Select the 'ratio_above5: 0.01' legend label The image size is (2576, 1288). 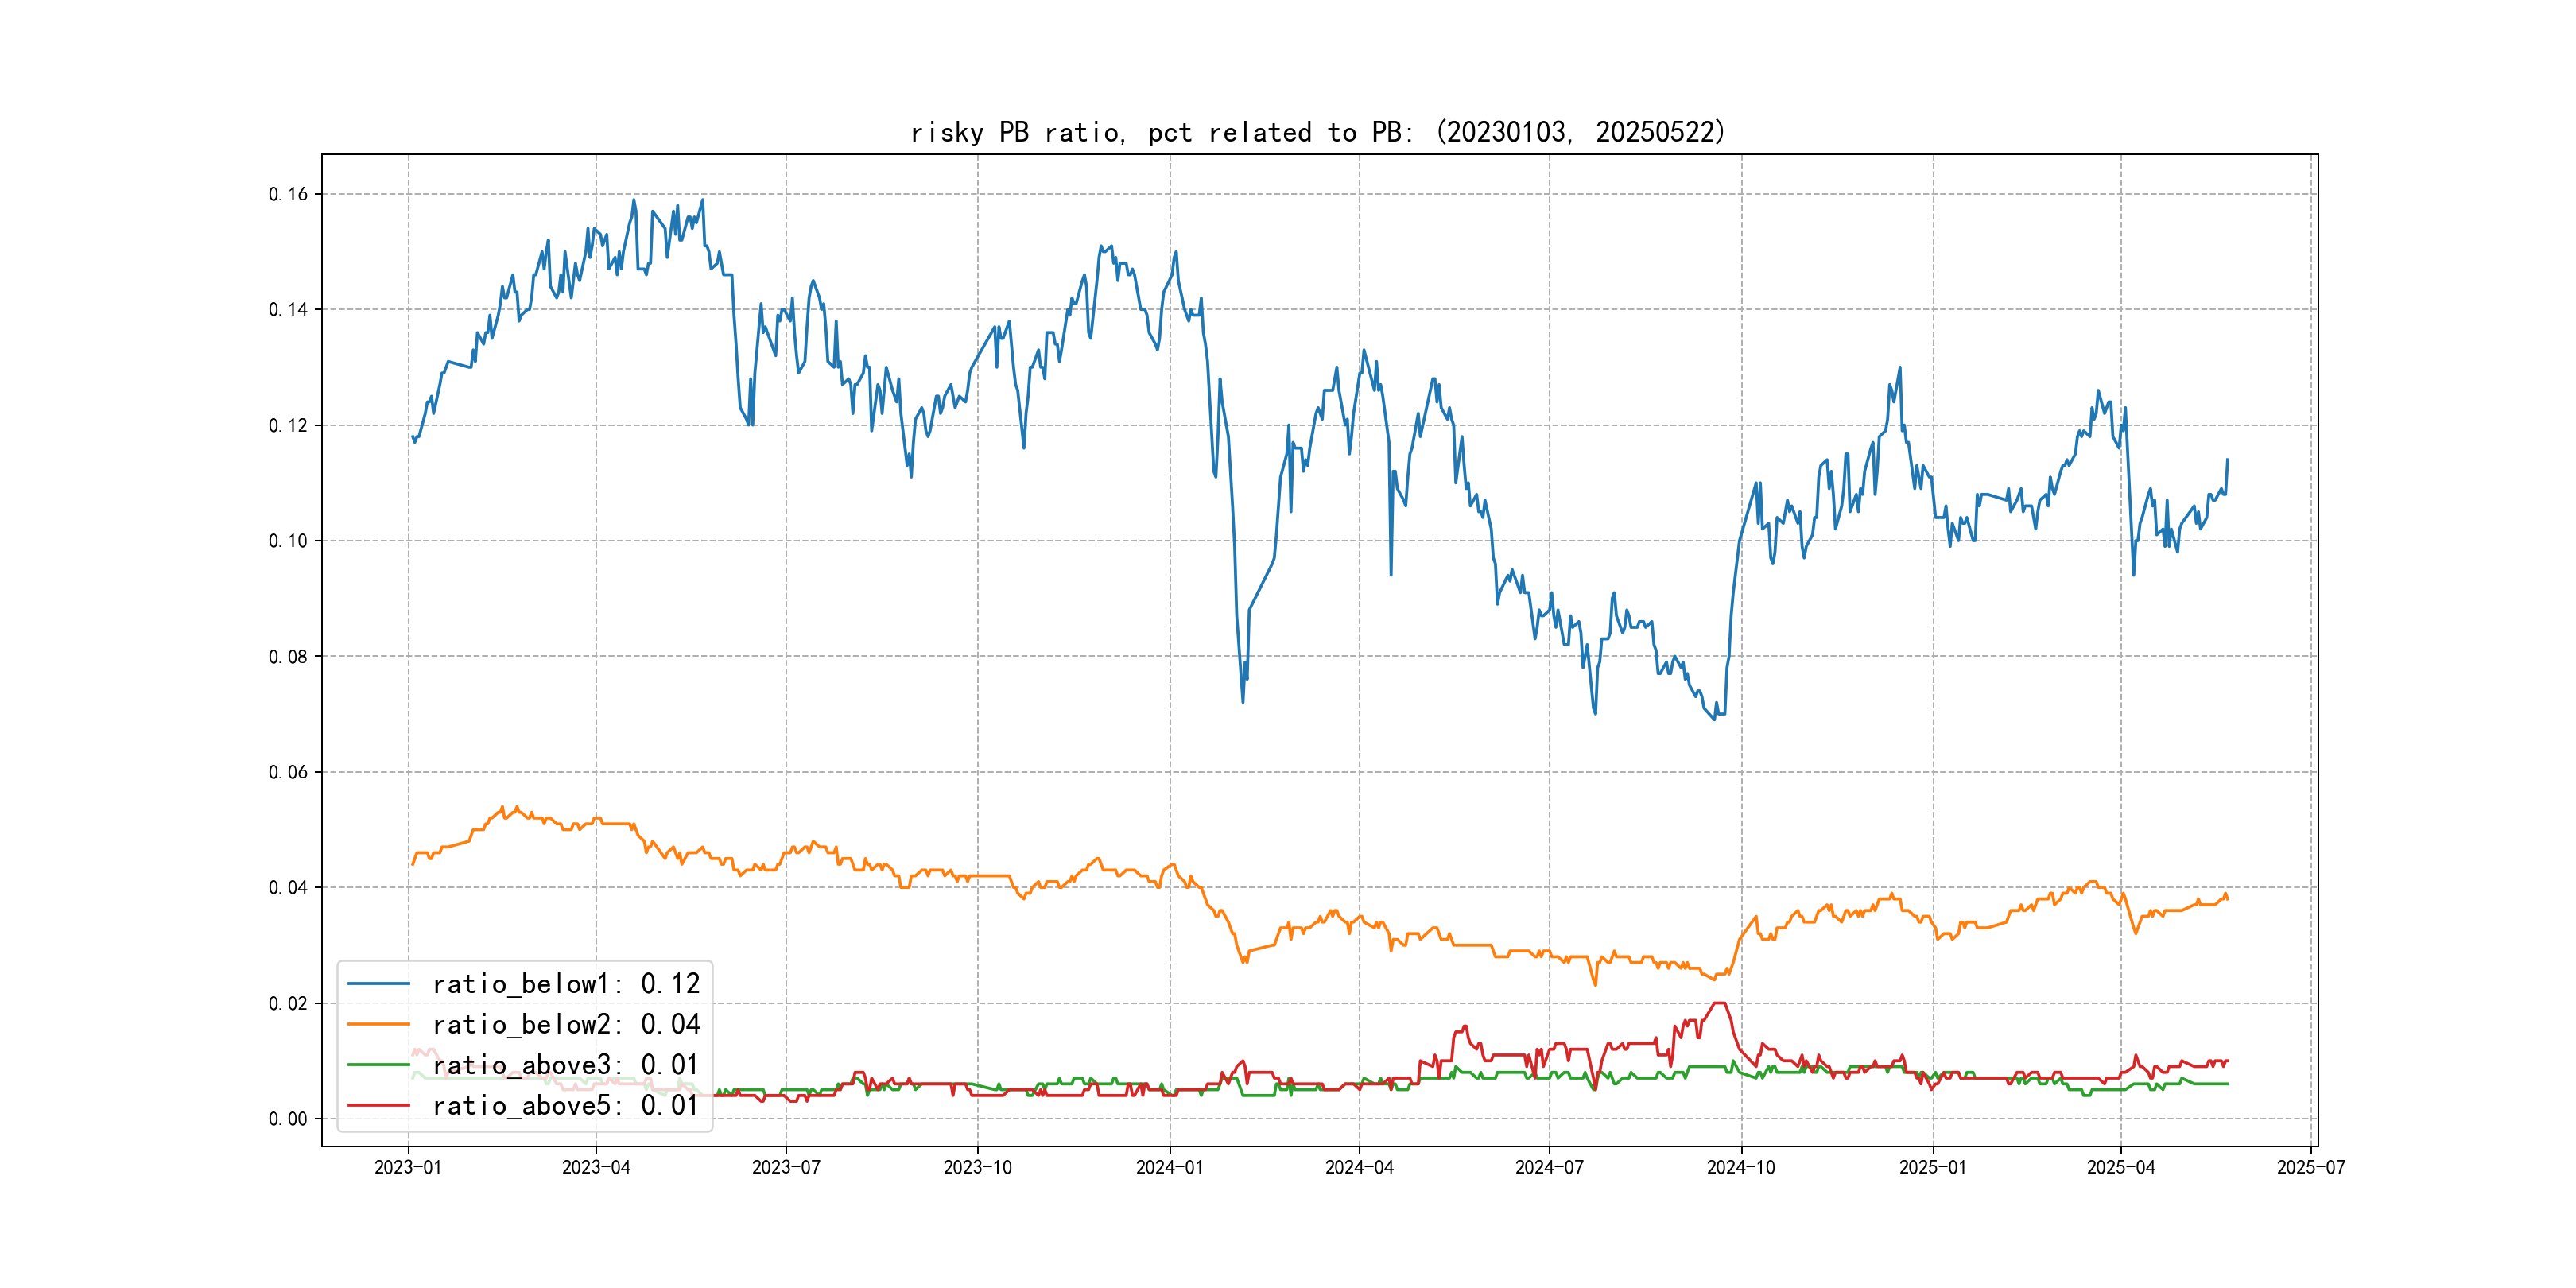[x=566, y=1106]
